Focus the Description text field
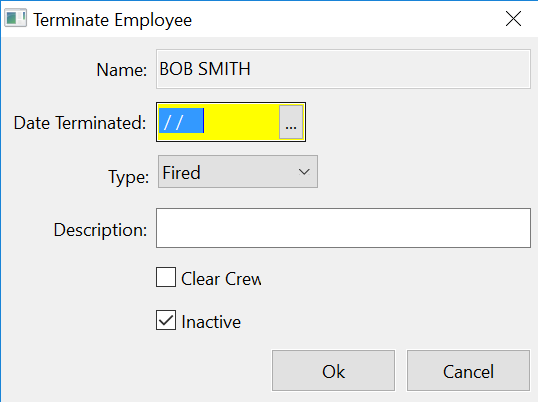The image size is (538, 402). pyautogui.click(x=343, y=228)
